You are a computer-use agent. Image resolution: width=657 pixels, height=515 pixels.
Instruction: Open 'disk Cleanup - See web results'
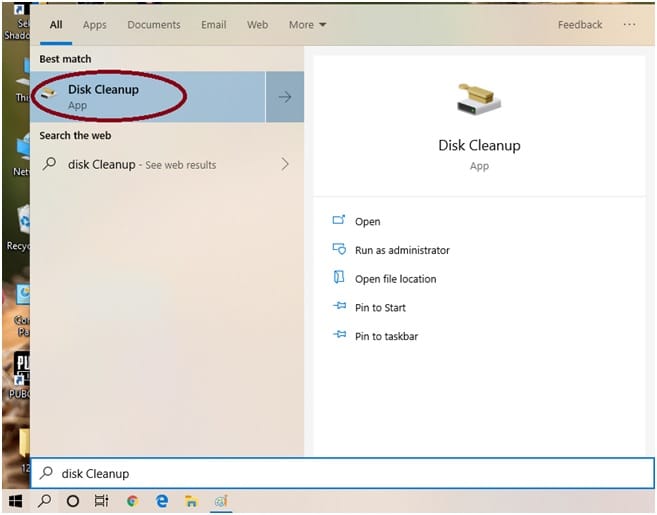(x=167, y=164)
